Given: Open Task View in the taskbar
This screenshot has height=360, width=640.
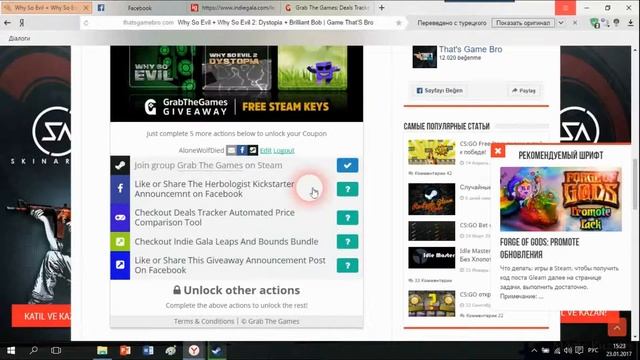Looking at the screenshot, I should (56, 351).
